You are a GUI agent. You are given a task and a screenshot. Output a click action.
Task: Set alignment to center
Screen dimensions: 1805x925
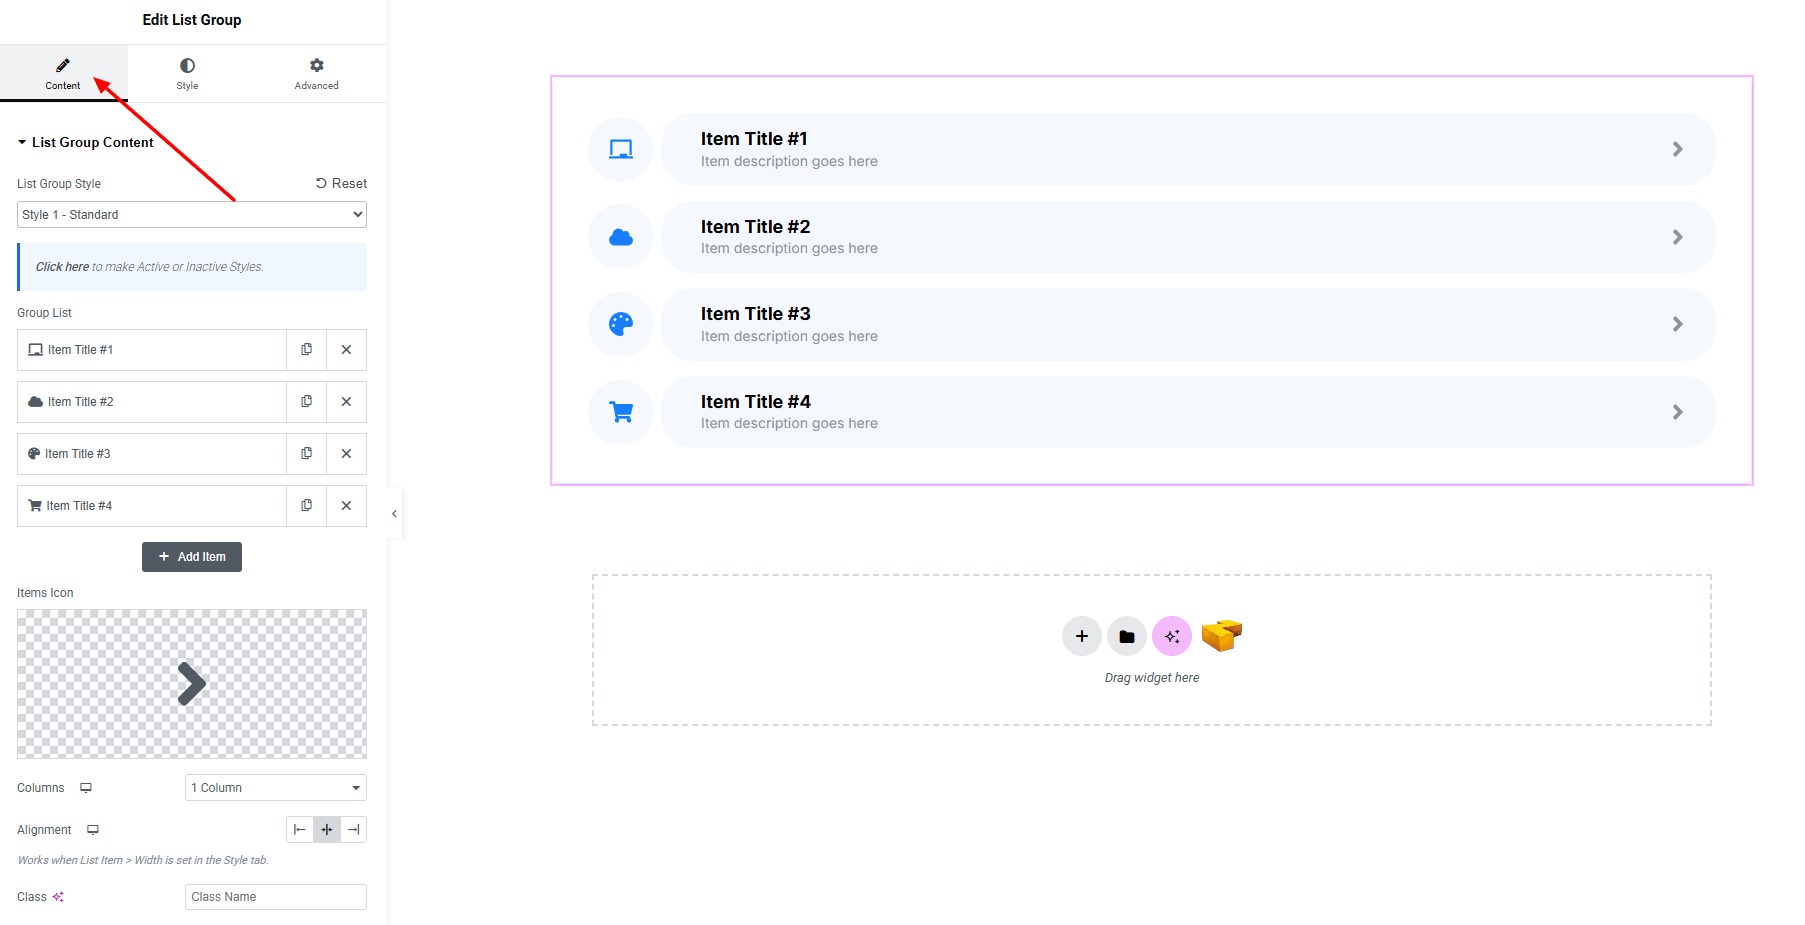(x=327, y=830)
